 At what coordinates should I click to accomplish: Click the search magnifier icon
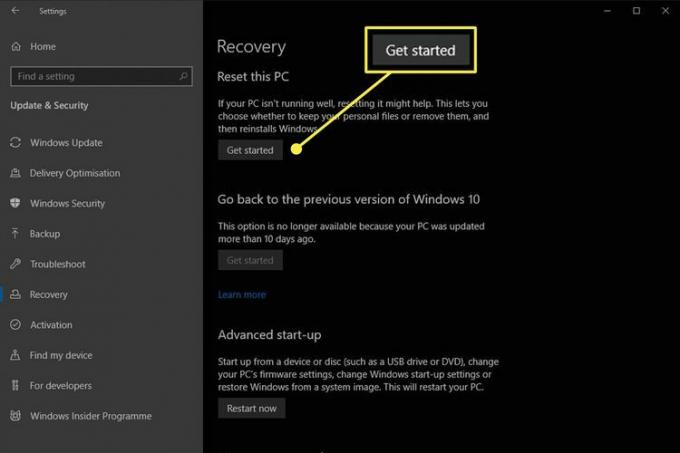click(183, 76)
